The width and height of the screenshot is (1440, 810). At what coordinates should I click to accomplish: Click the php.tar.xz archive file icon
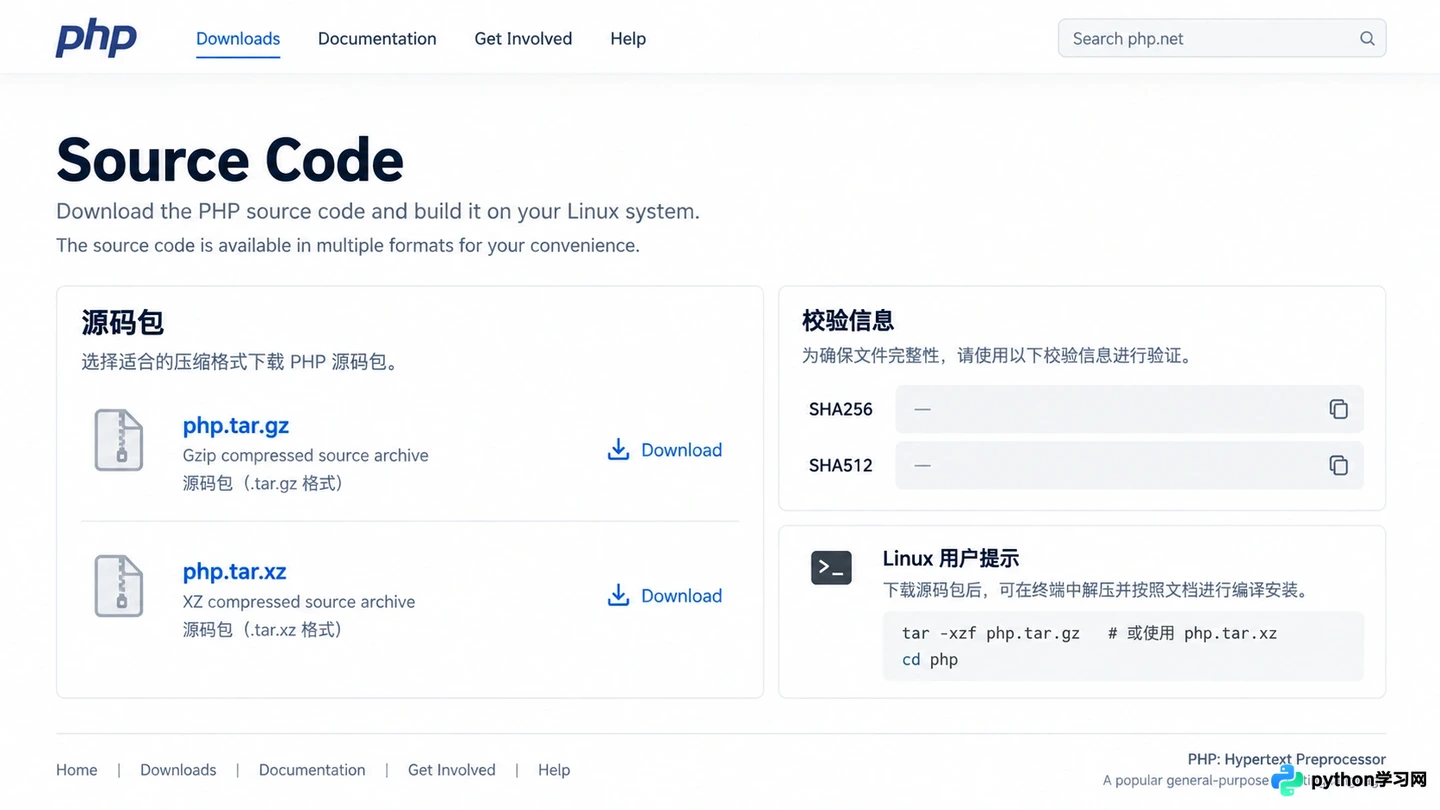click(x=119, y=586)
